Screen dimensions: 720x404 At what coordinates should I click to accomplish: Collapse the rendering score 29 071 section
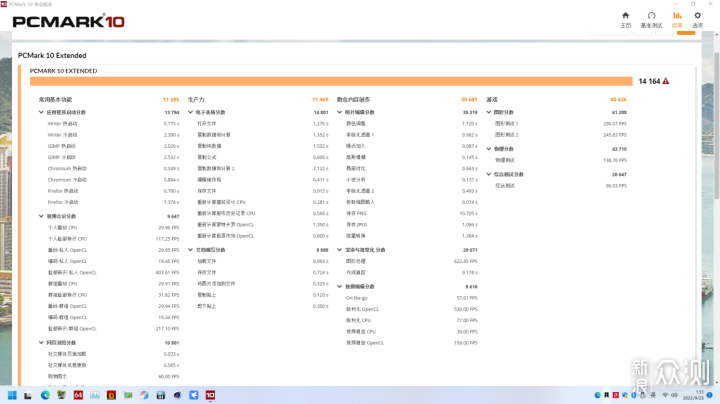pos(339,250)
